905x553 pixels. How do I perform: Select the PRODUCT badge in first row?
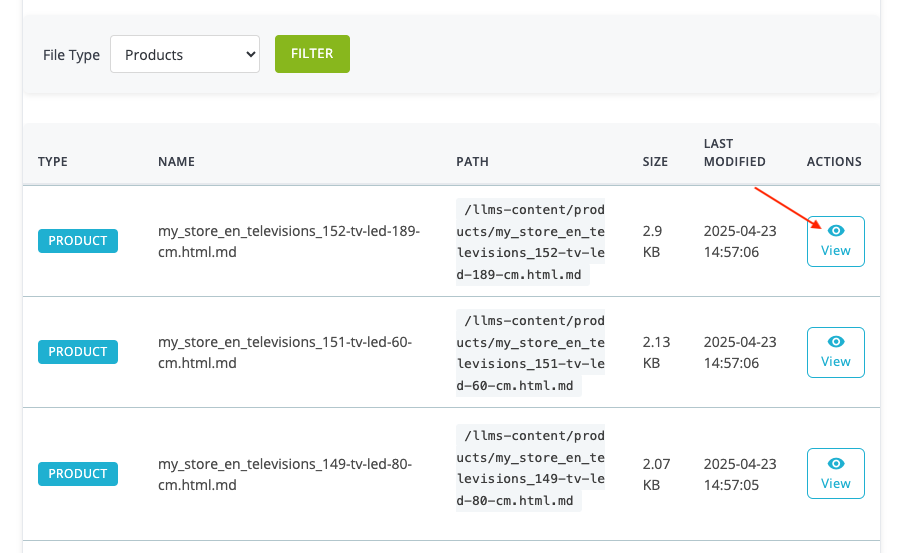tap(78, 241)
